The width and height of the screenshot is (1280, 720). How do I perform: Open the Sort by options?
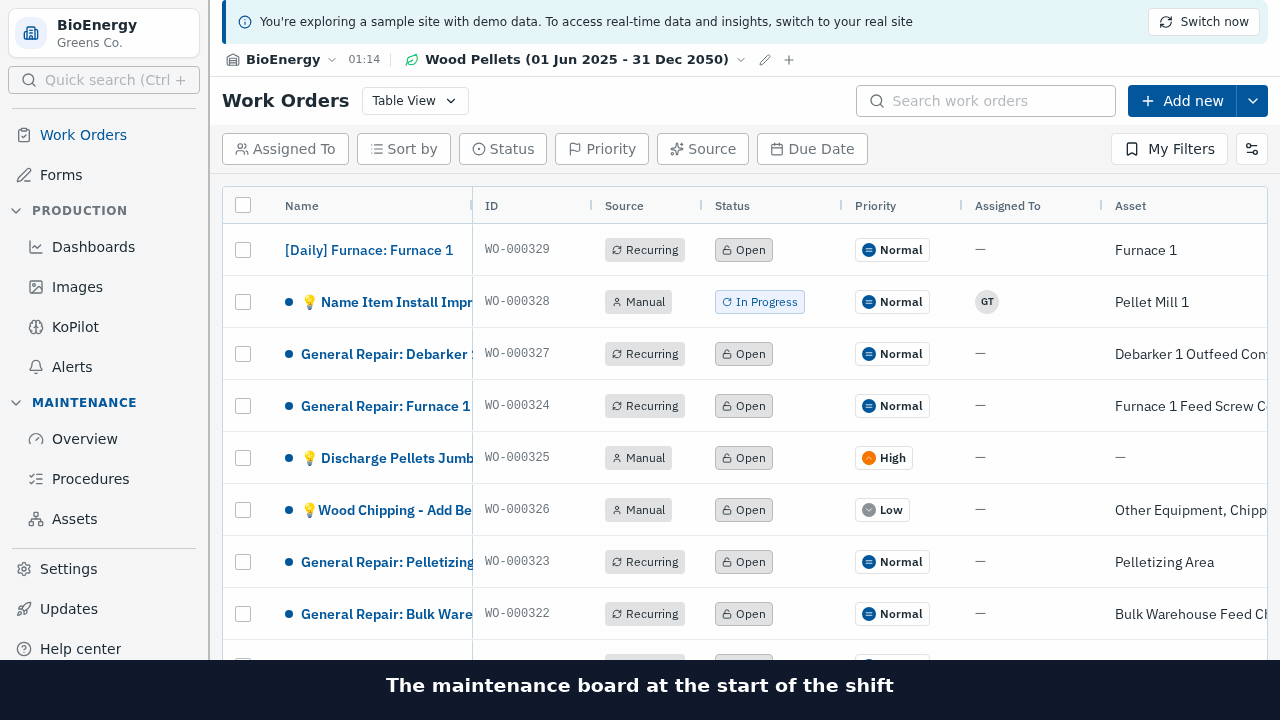click(404, 149)
